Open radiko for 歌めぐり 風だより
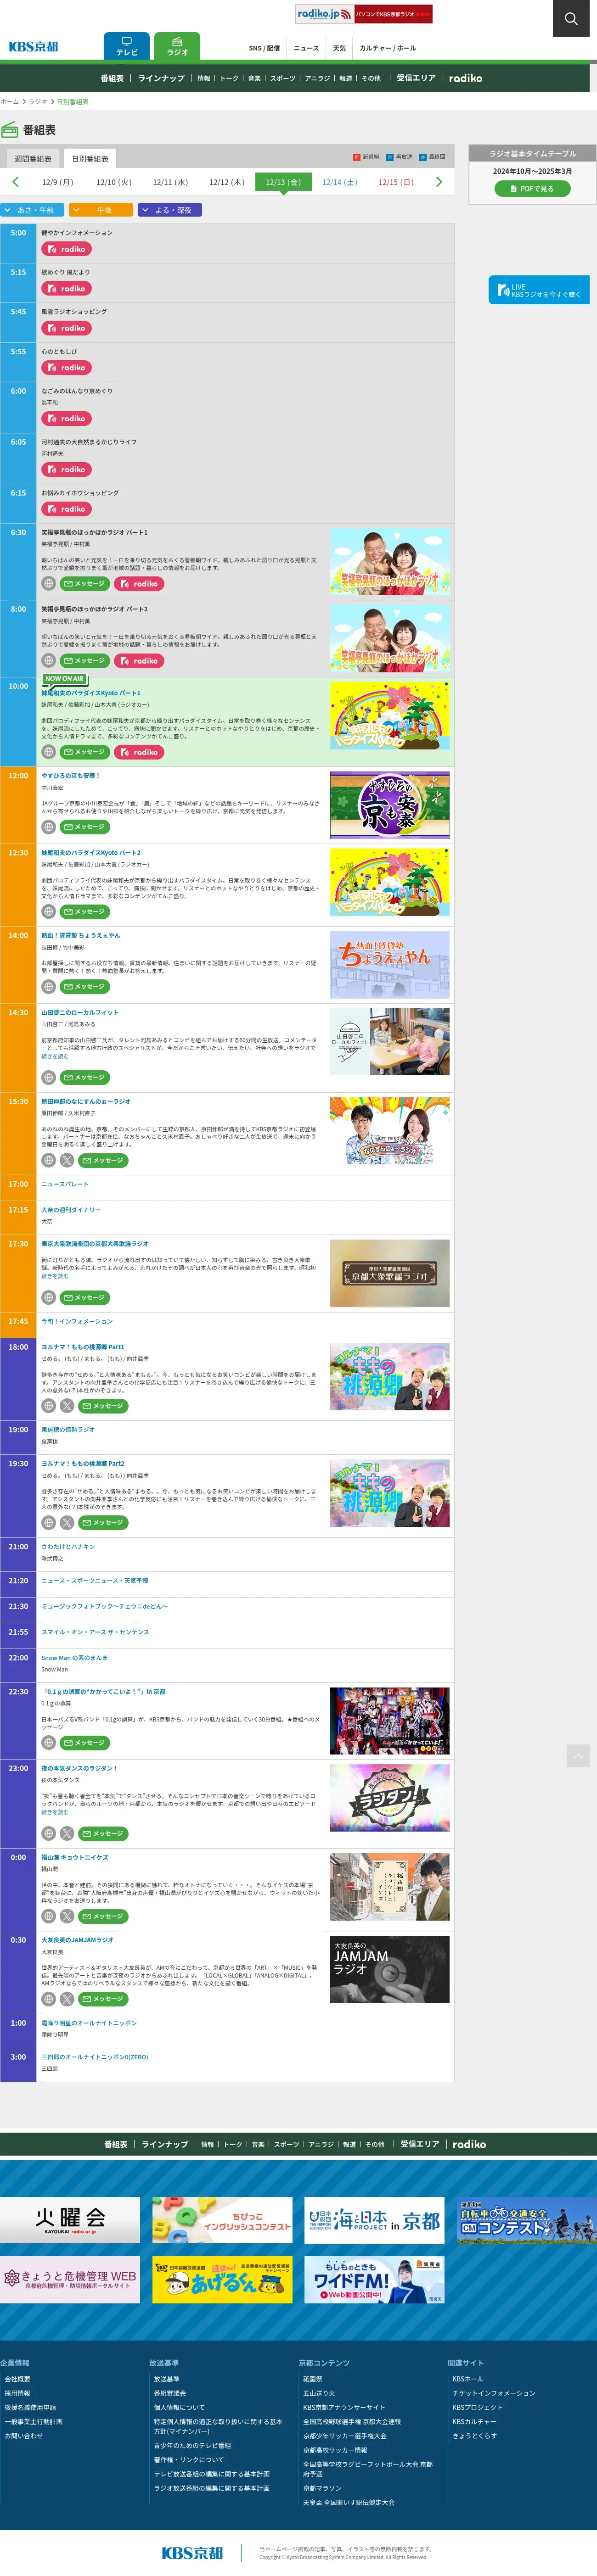597x2576 pixels. pyautogui.click(x=66, y=288)
